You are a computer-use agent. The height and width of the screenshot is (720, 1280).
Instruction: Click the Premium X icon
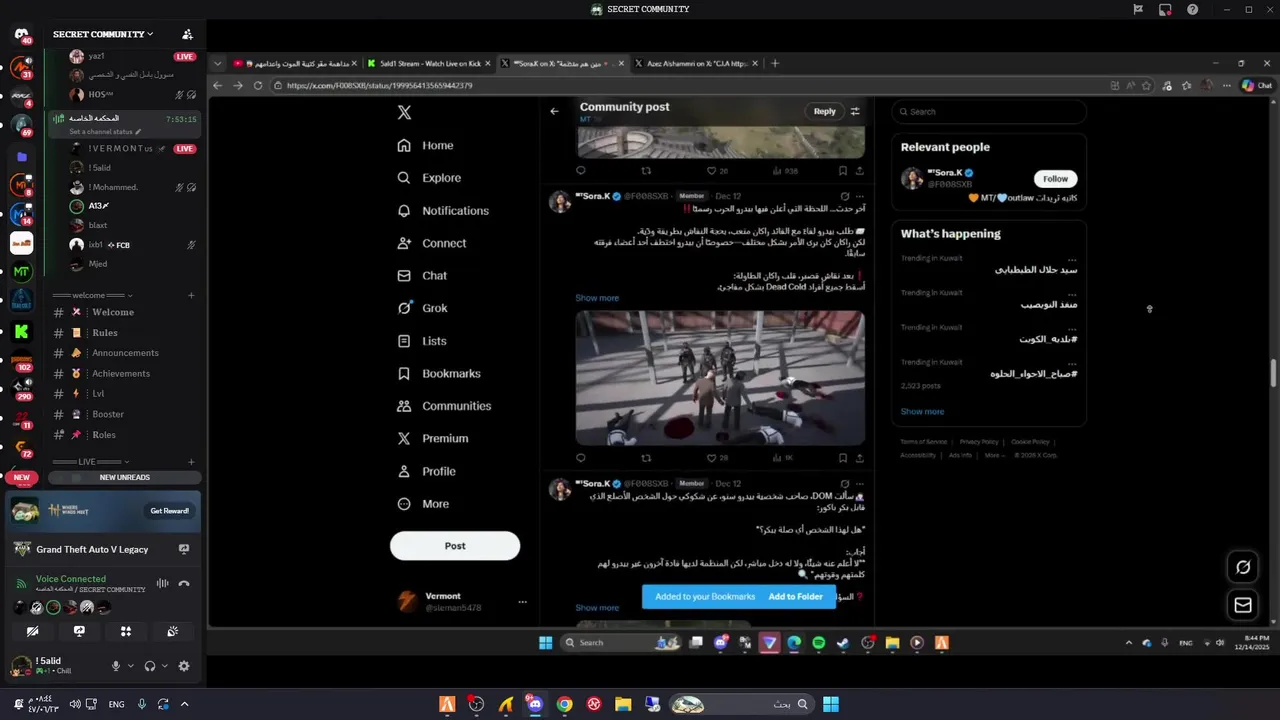404,438
